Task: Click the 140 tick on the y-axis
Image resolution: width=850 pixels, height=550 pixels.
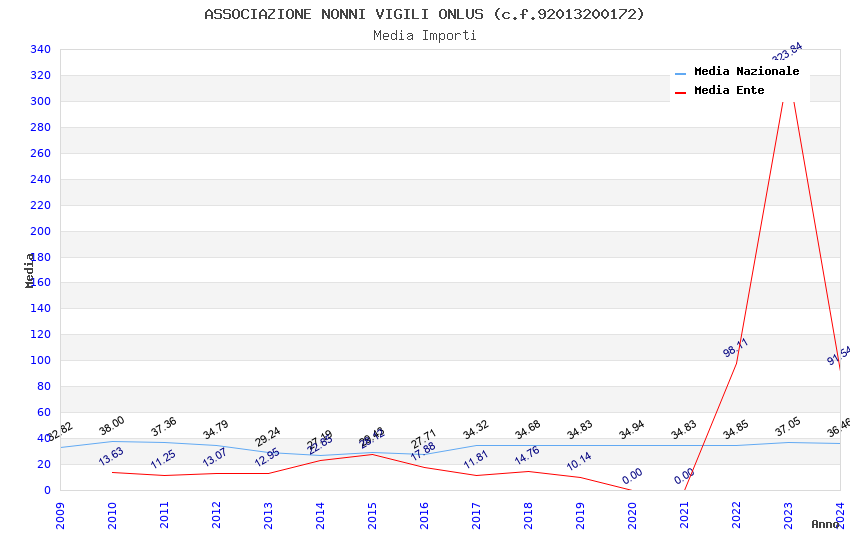Action: pos(41,308)
